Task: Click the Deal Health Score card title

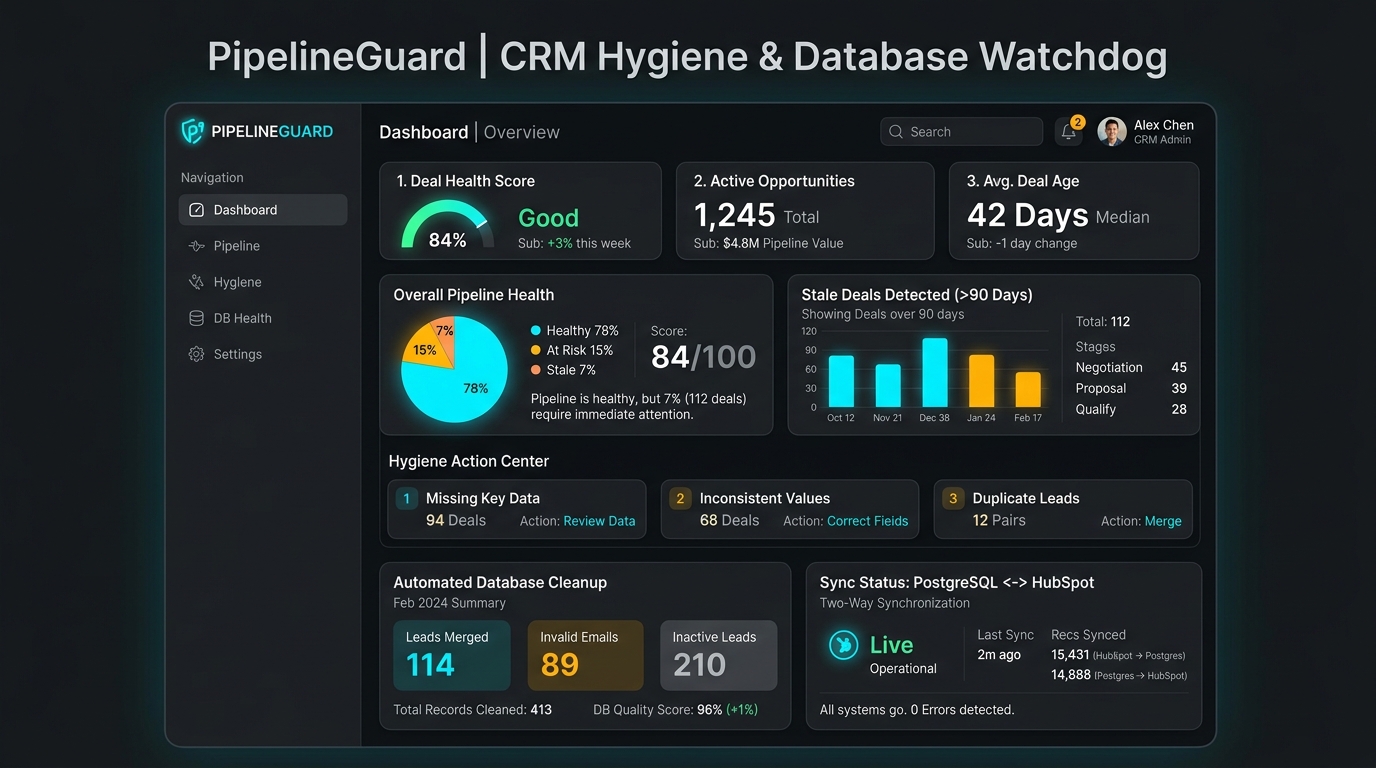Action: pos(466,181)
